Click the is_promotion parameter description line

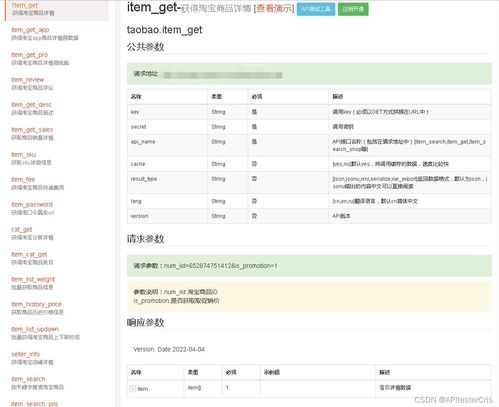click(x=176, y=301)
